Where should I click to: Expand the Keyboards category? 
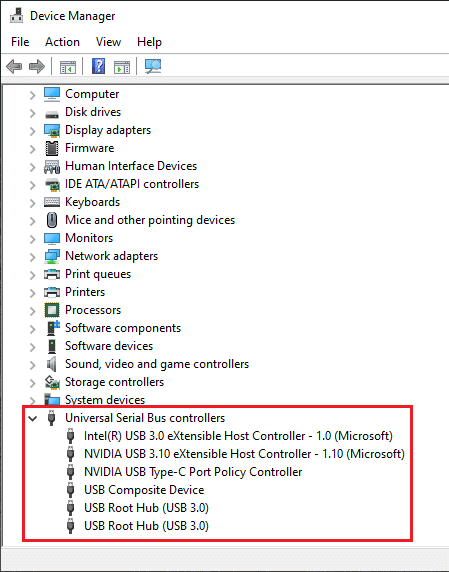pos(32,203)
